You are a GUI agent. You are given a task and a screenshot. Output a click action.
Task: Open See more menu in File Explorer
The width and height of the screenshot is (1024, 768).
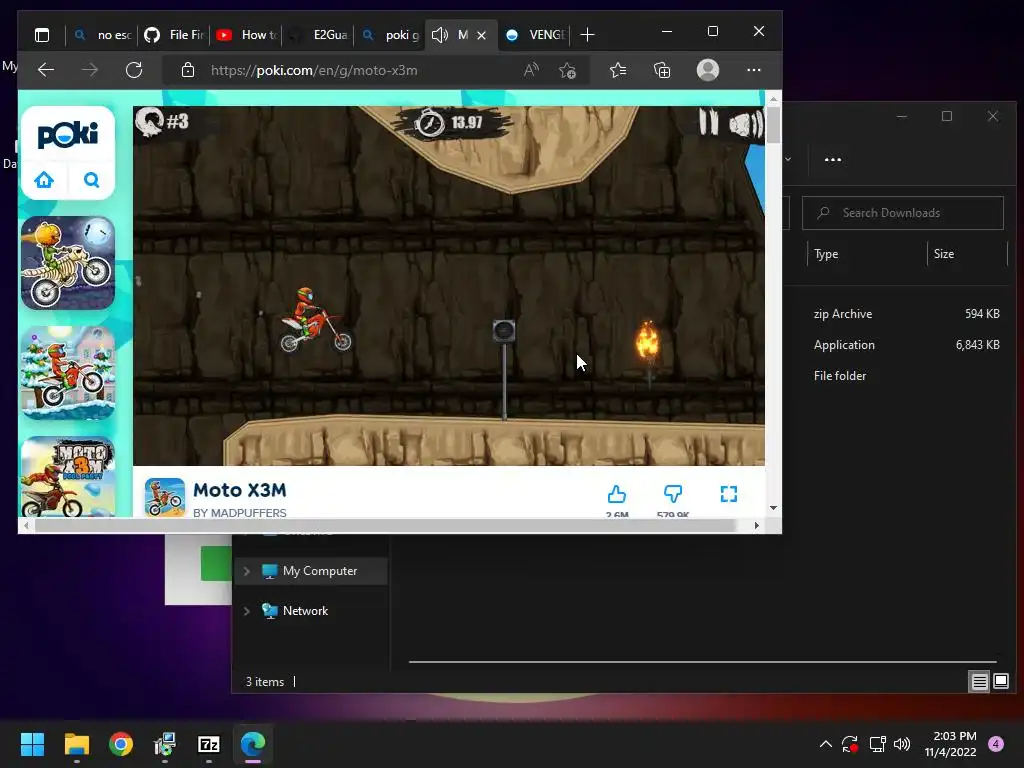point(833,159)
